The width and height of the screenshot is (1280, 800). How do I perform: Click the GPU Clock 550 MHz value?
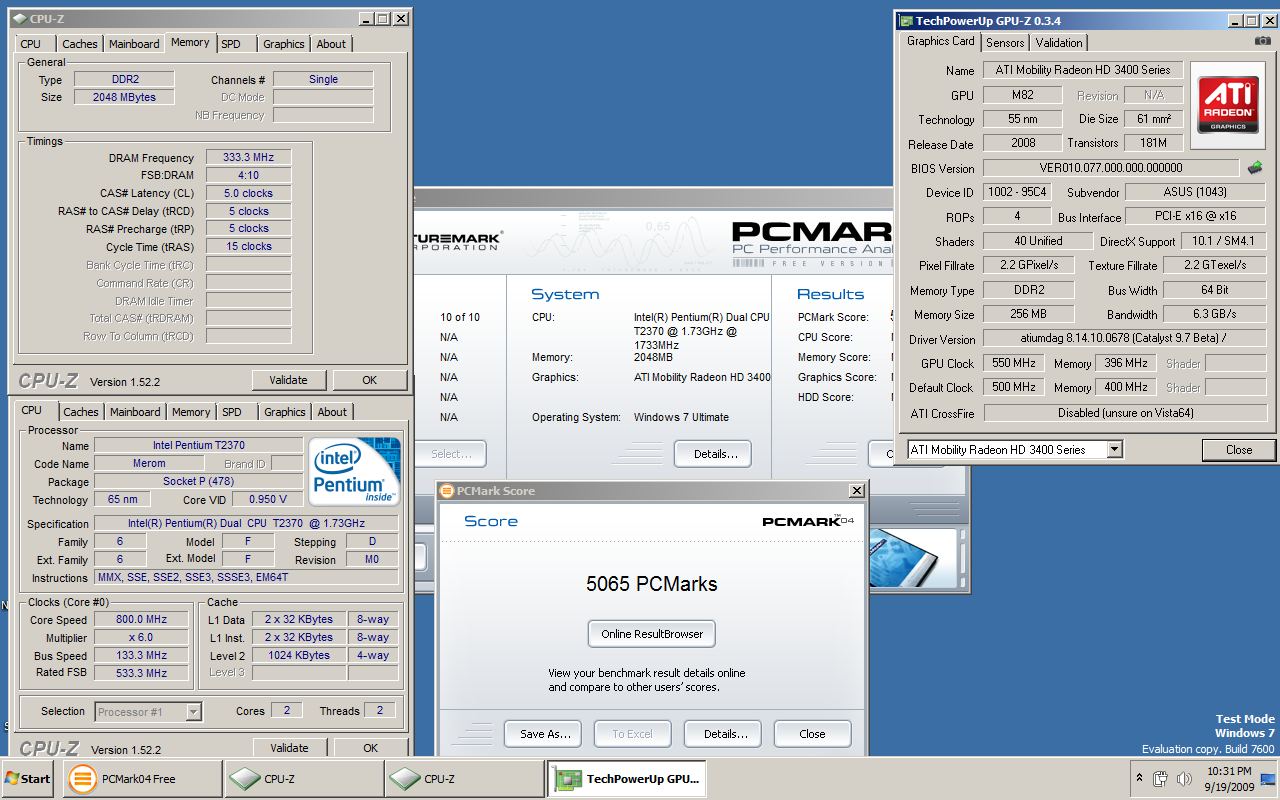point(1014,363)
